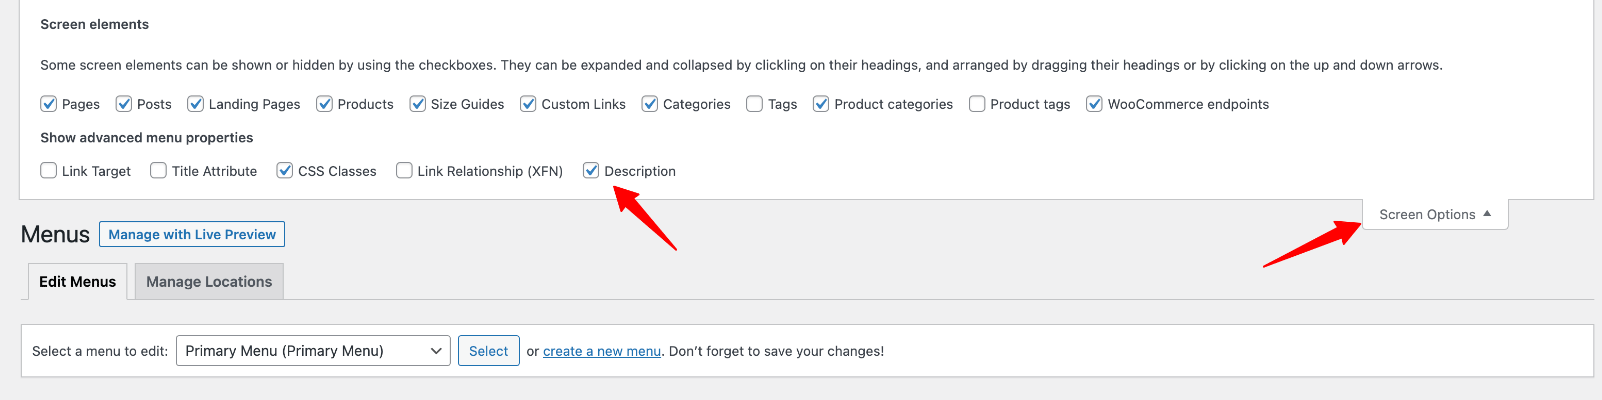Screen dimensions: 1602x400
Task: Uncheck the Pages checkbox
Action: click(48, 104)
